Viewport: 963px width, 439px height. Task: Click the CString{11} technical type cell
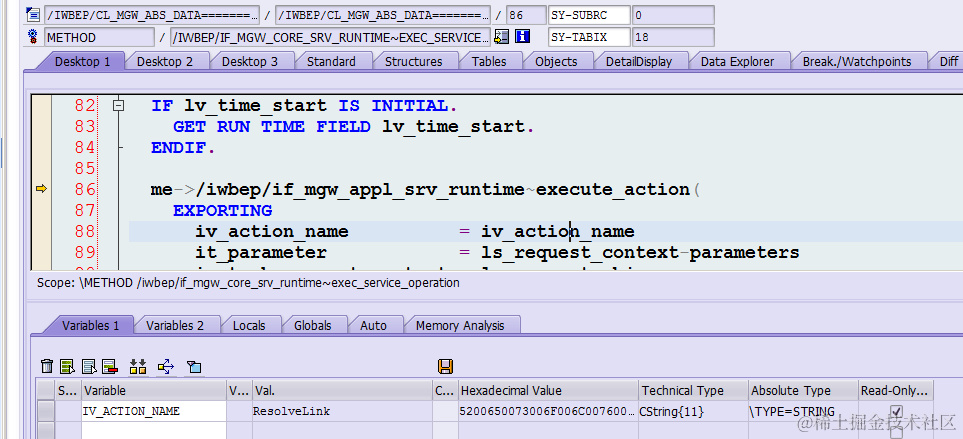(x=693, y=411)
